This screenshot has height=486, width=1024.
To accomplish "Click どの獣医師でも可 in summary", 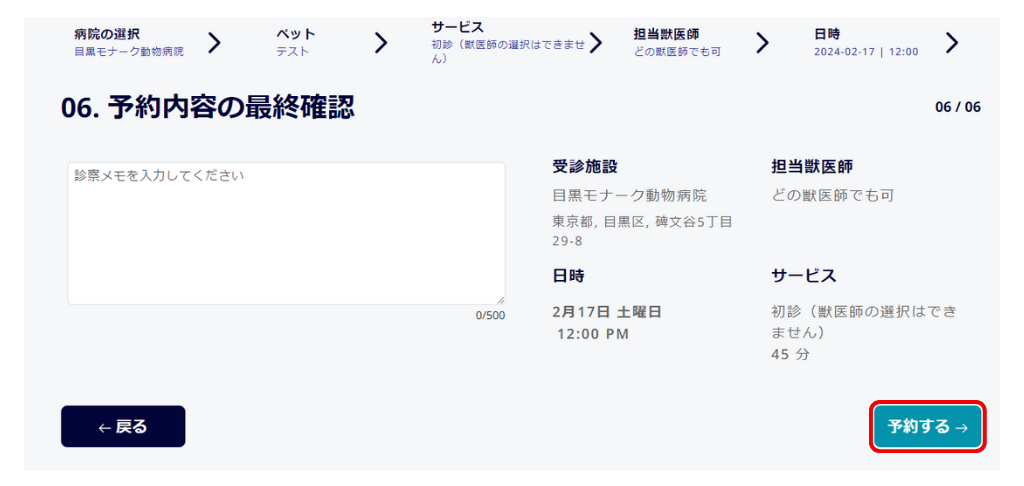I will click(833, 195).
